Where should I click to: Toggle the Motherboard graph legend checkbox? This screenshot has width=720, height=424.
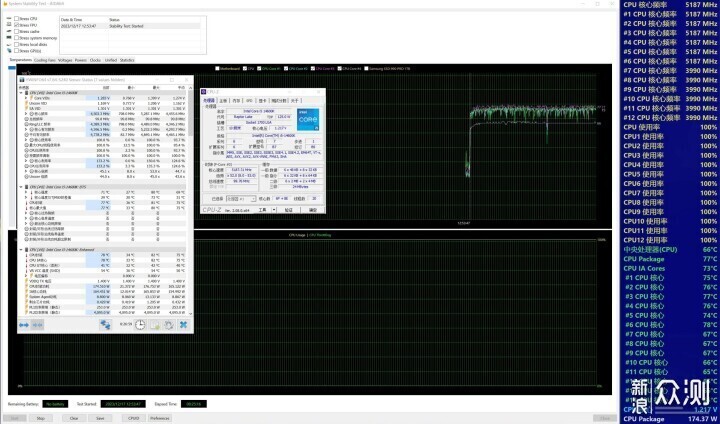pos(218,68)
